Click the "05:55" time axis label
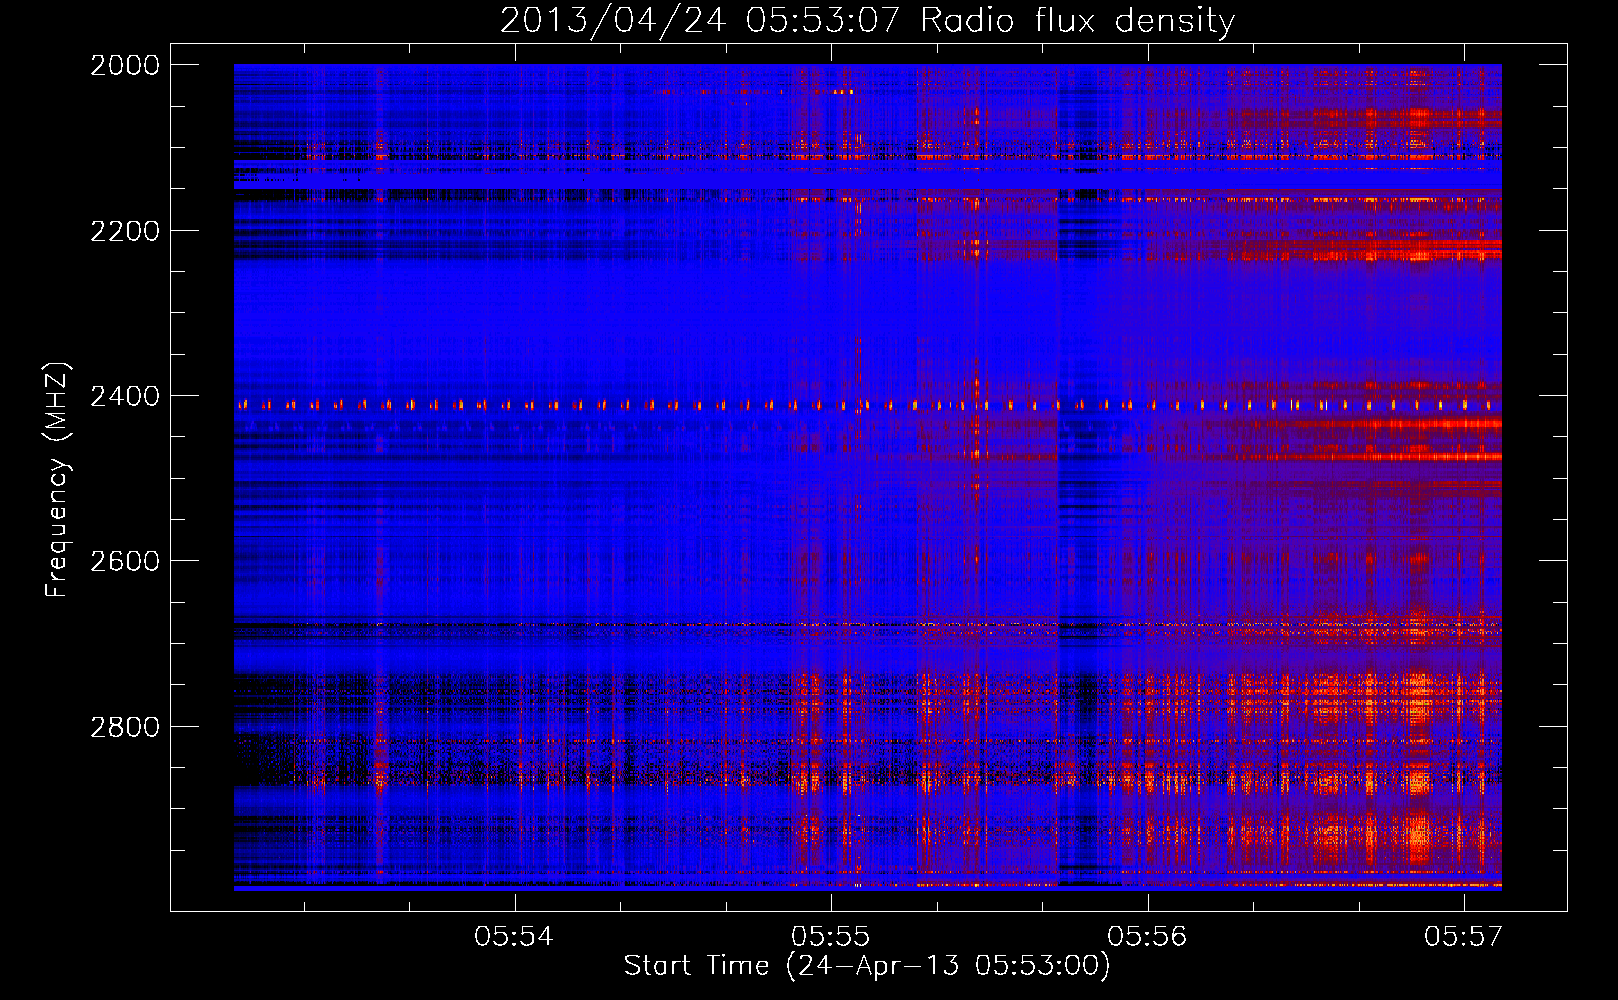This screenshot has height=1000, width=1618. click(831, 936)
